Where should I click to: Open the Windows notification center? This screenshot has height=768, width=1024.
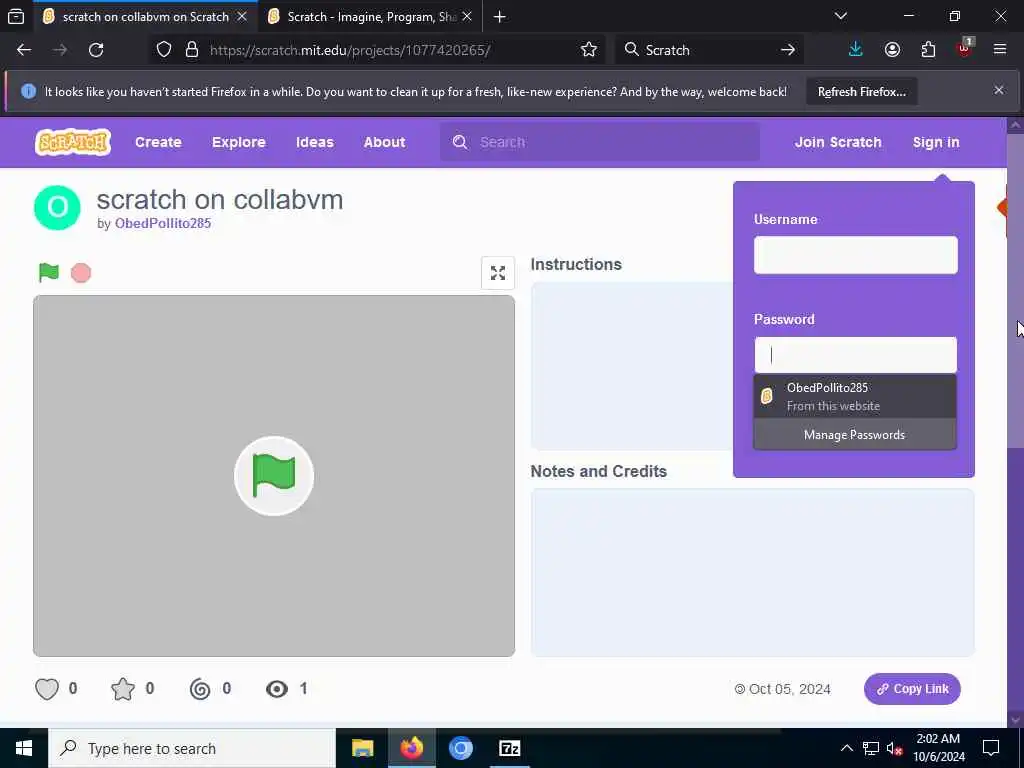pos(991,748)
